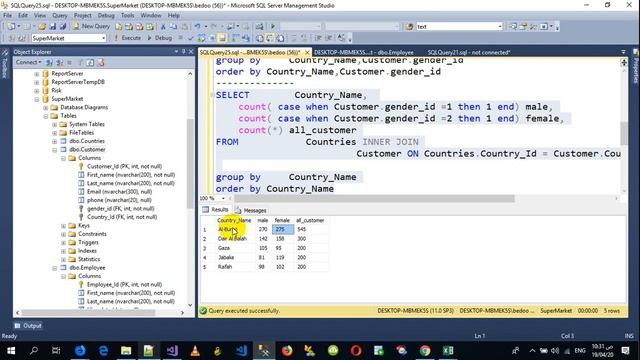The height and width of the screenshot is (360, 640).
Task: Click the Rafah cell in results
Action: pos(234,267)
